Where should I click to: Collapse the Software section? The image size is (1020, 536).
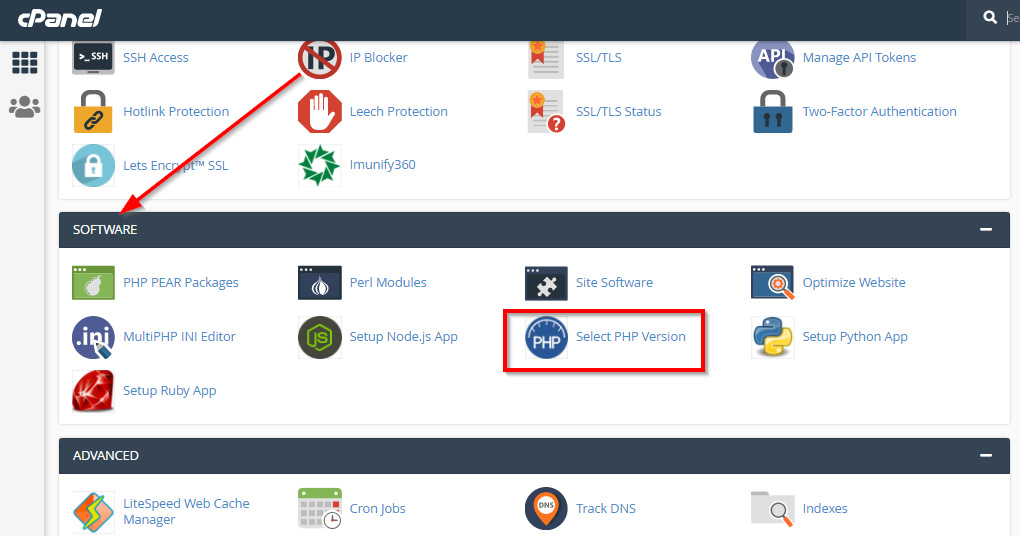(x=986, y=230)
